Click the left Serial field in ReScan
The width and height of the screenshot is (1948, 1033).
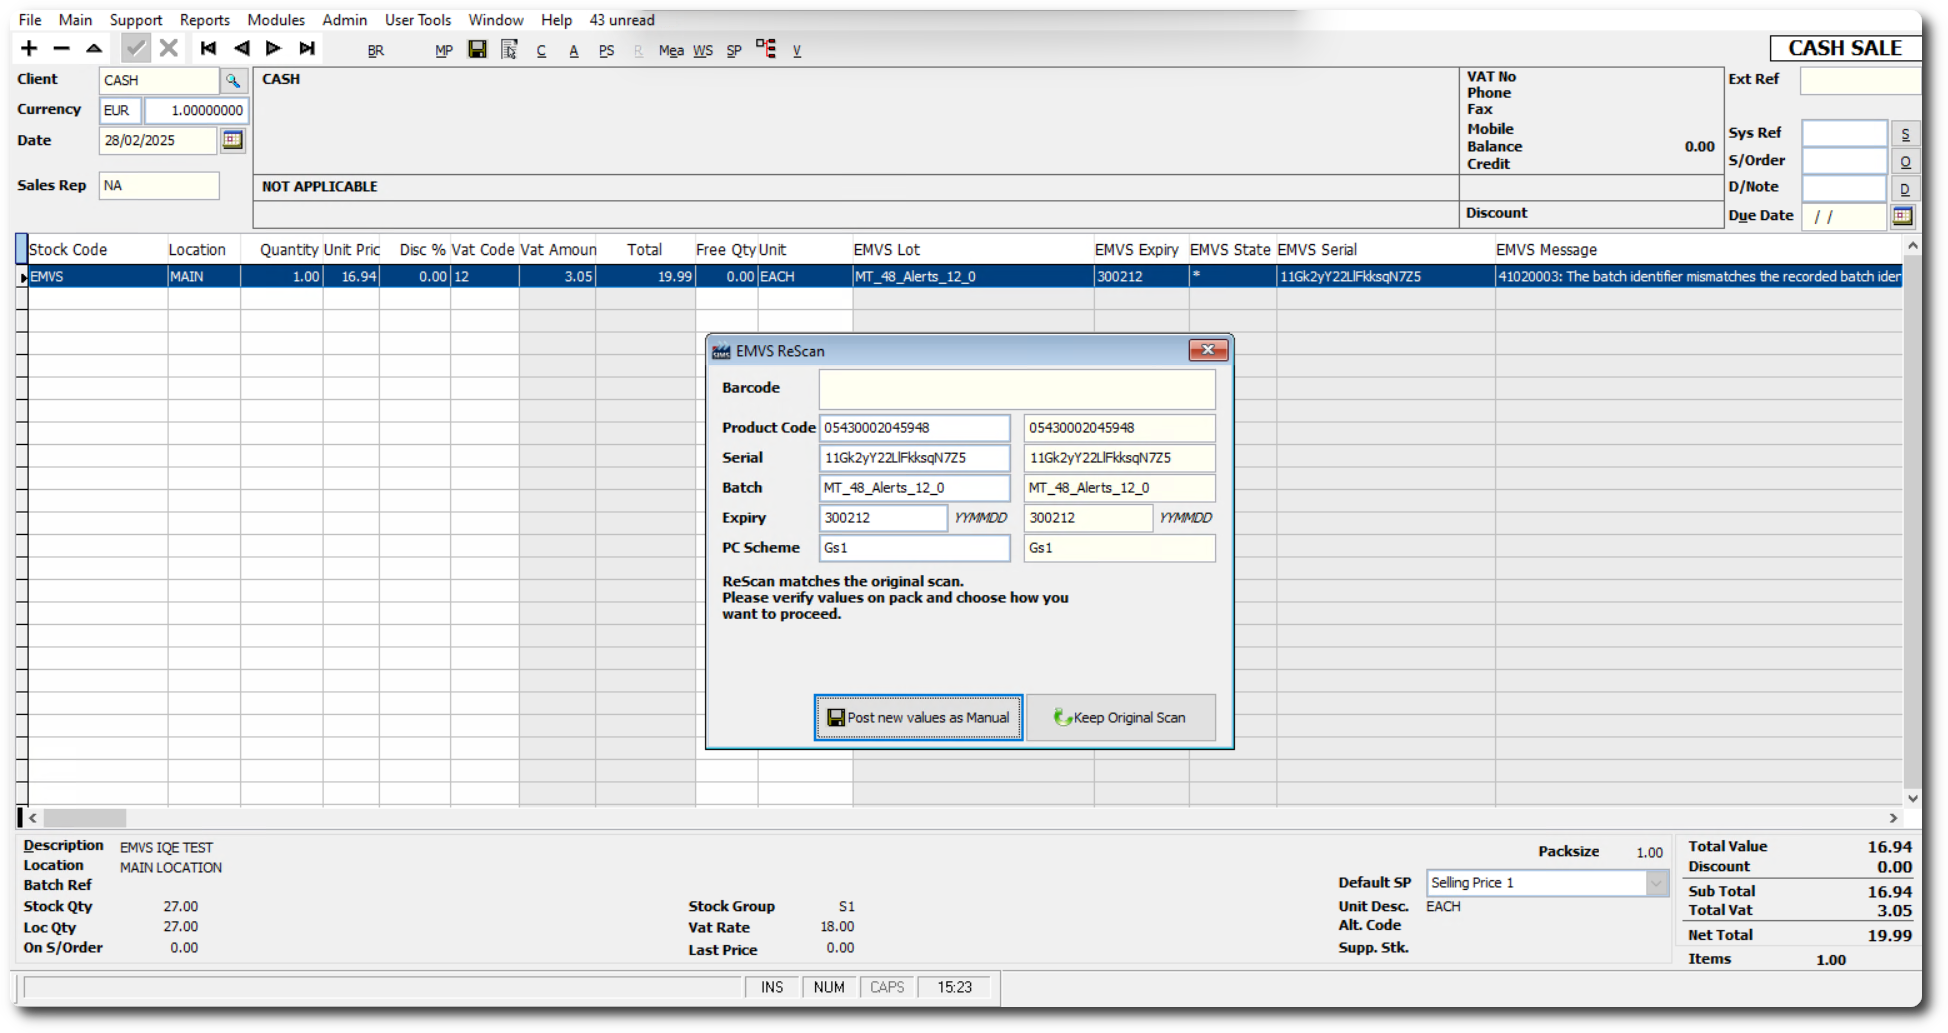914,458
